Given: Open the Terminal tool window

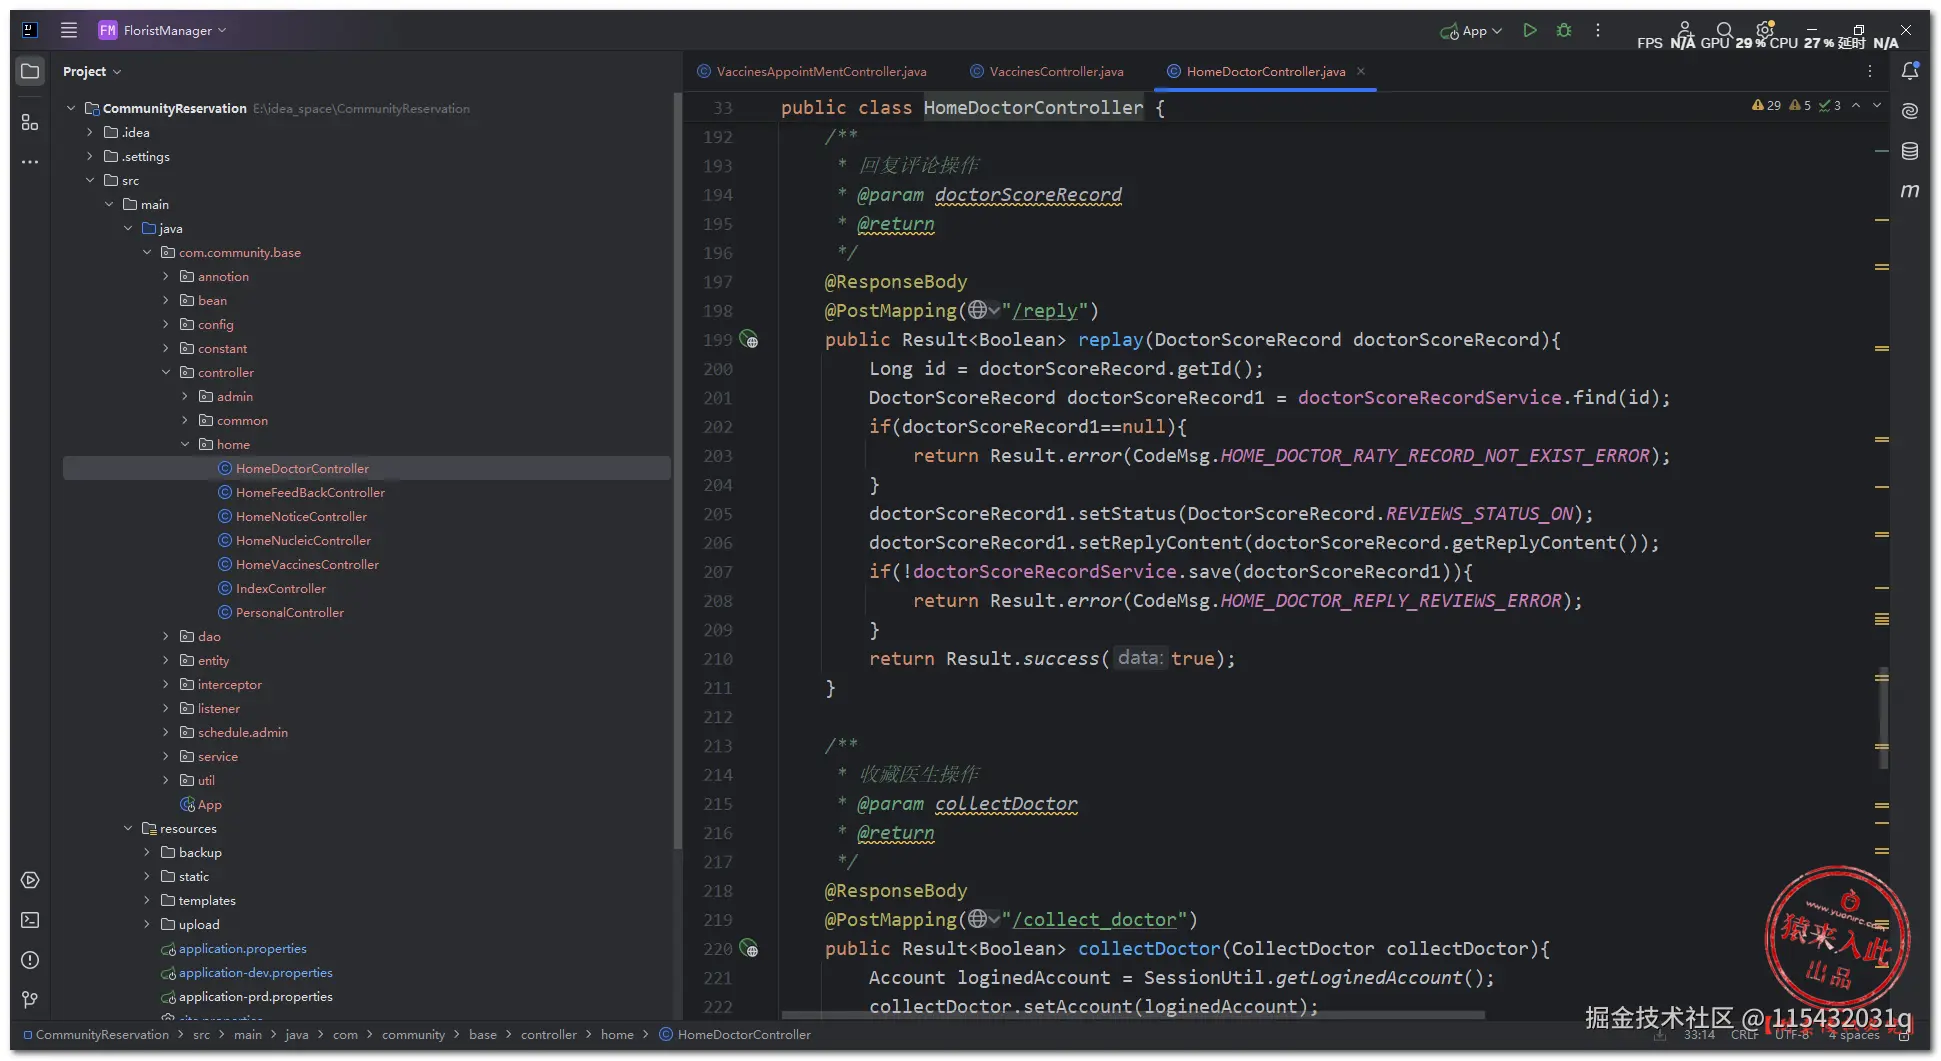Looking at the screenshot, I should (30, 920).
